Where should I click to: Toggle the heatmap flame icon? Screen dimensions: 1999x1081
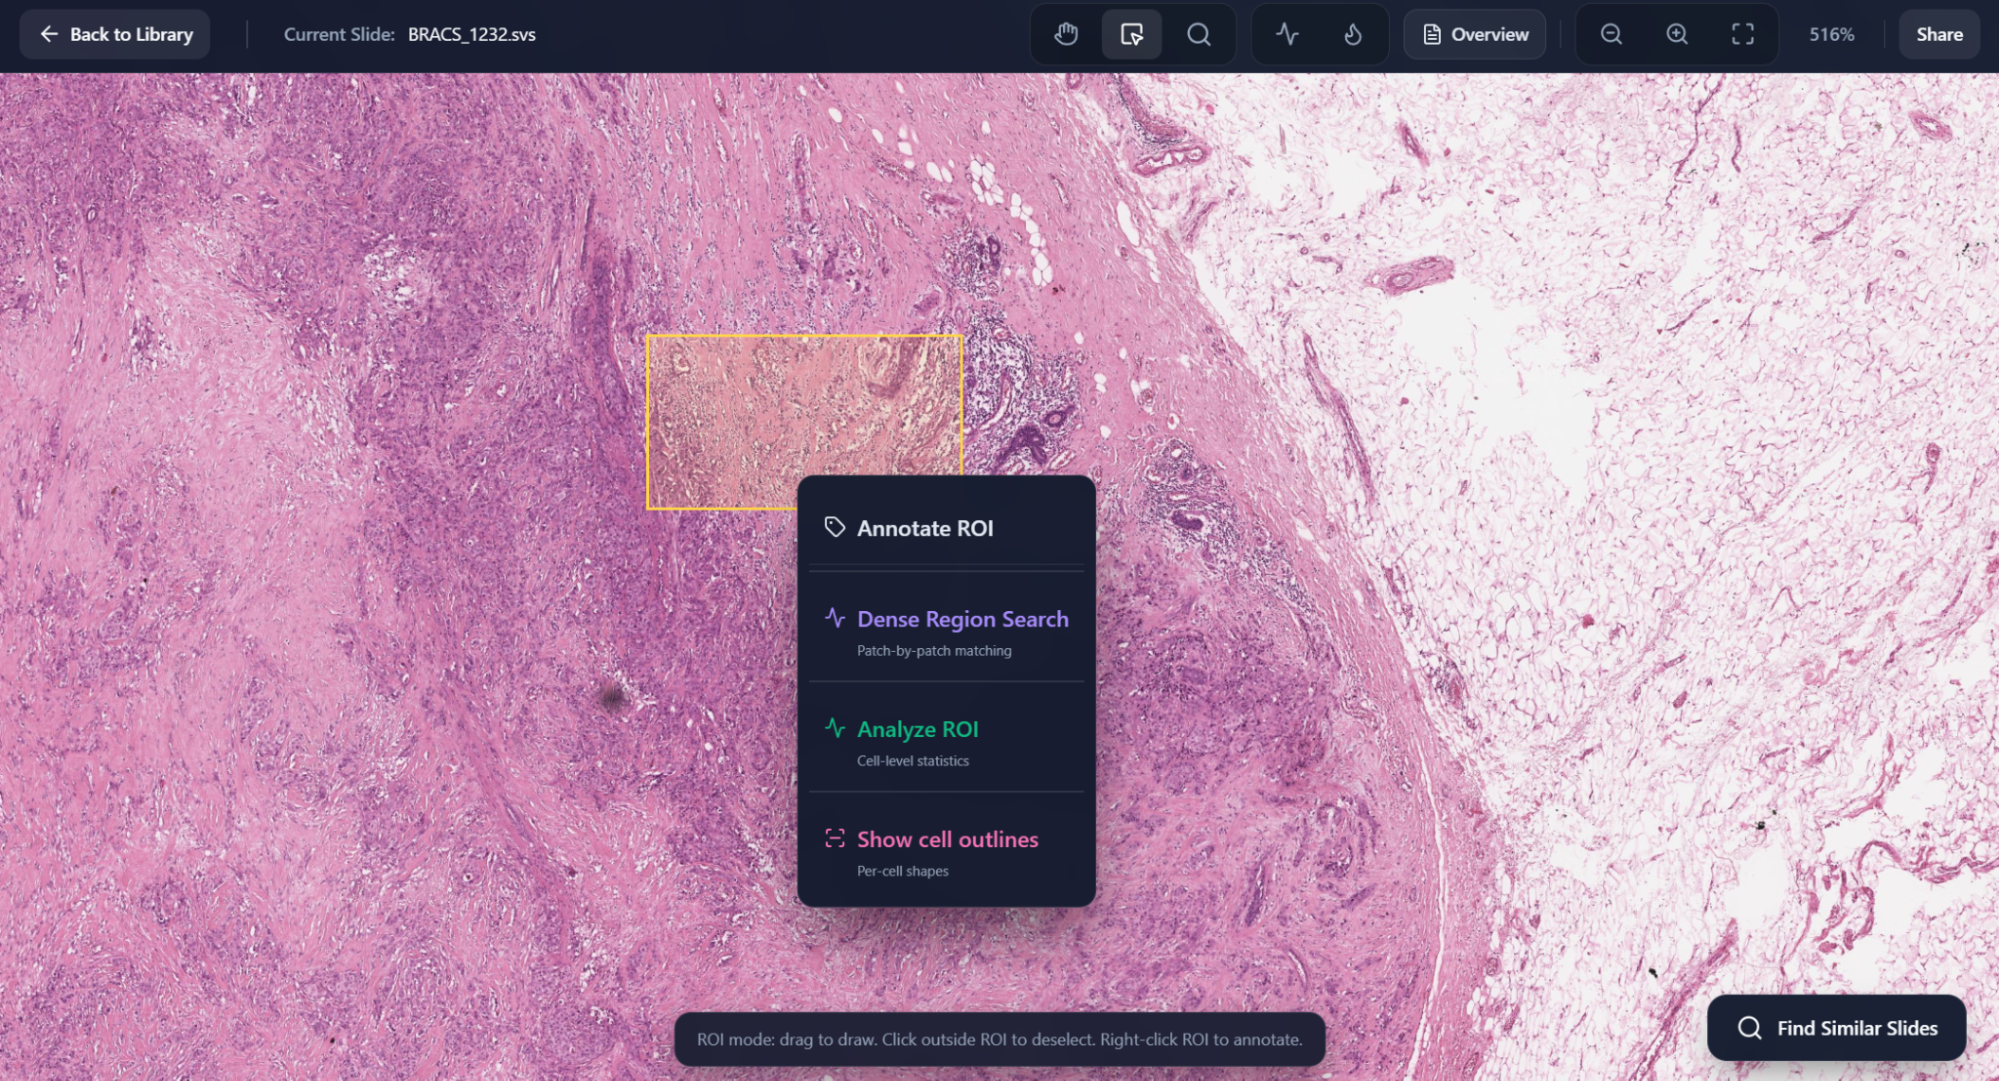[x=1353, y=34]
